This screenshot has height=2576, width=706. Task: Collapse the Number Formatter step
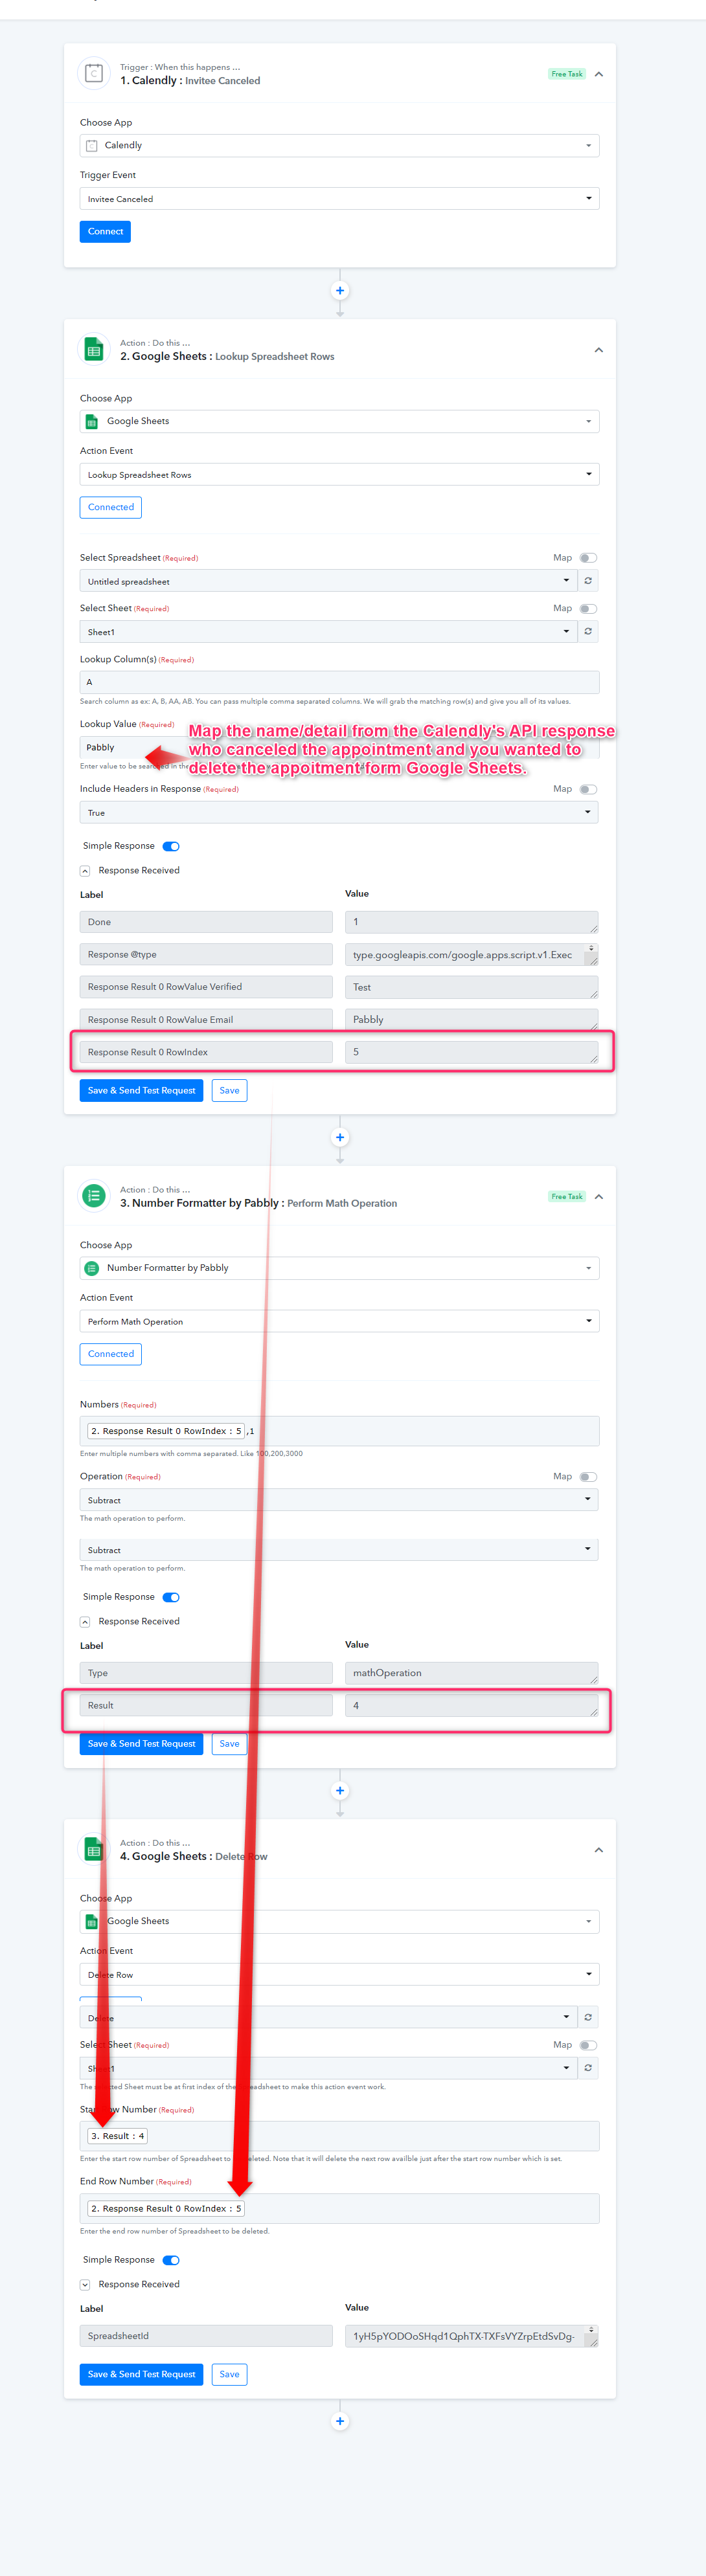point(599,1197)
